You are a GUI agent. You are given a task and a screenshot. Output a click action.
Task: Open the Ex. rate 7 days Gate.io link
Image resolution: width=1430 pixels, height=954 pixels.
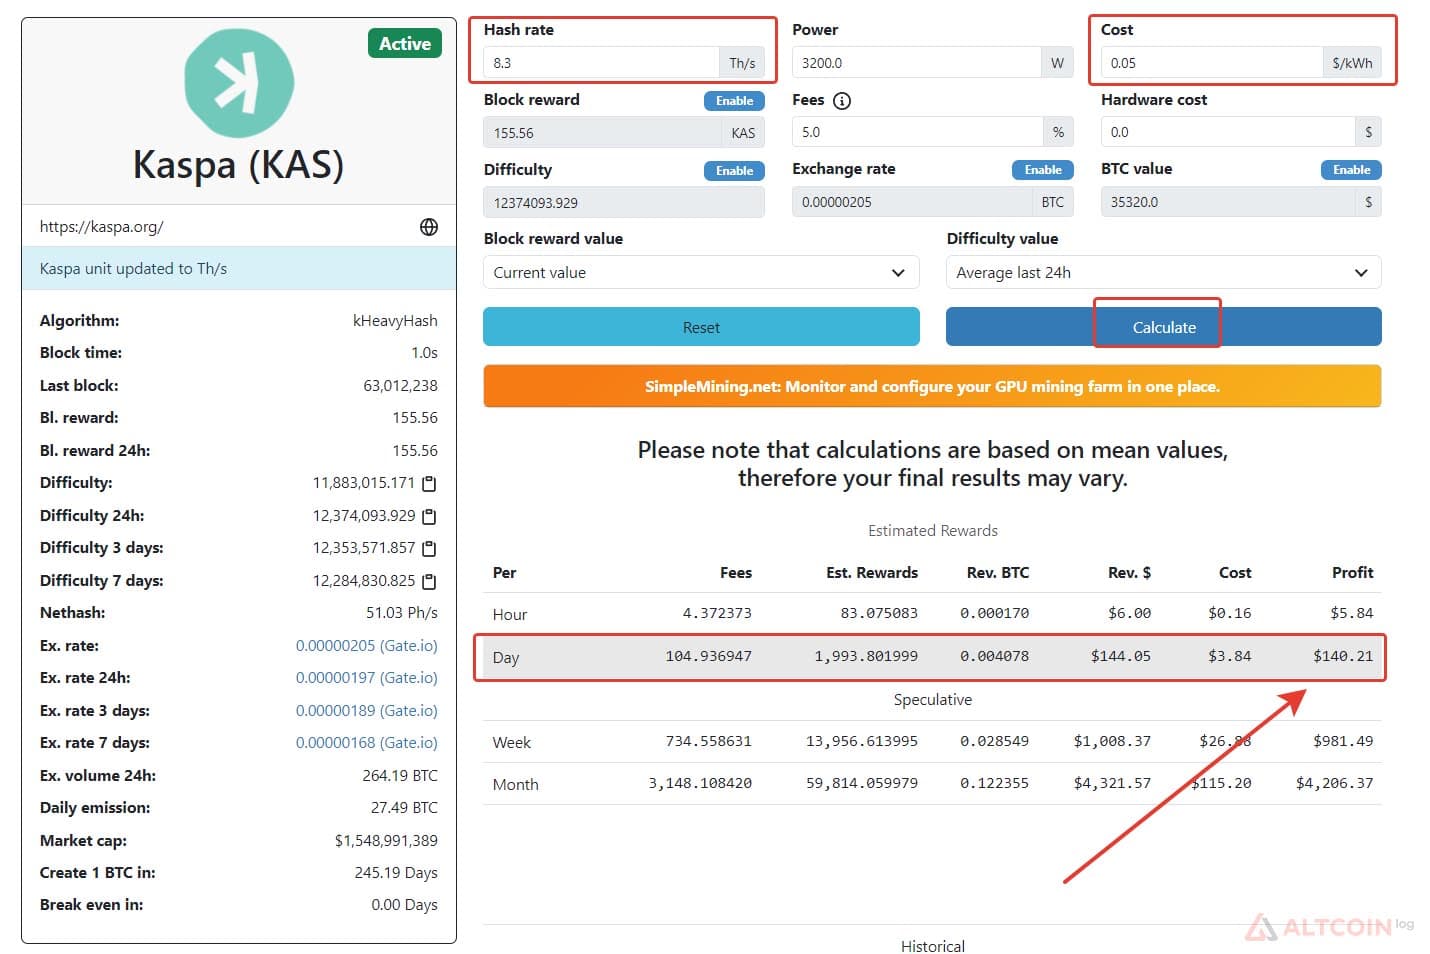tap(366, 743)
